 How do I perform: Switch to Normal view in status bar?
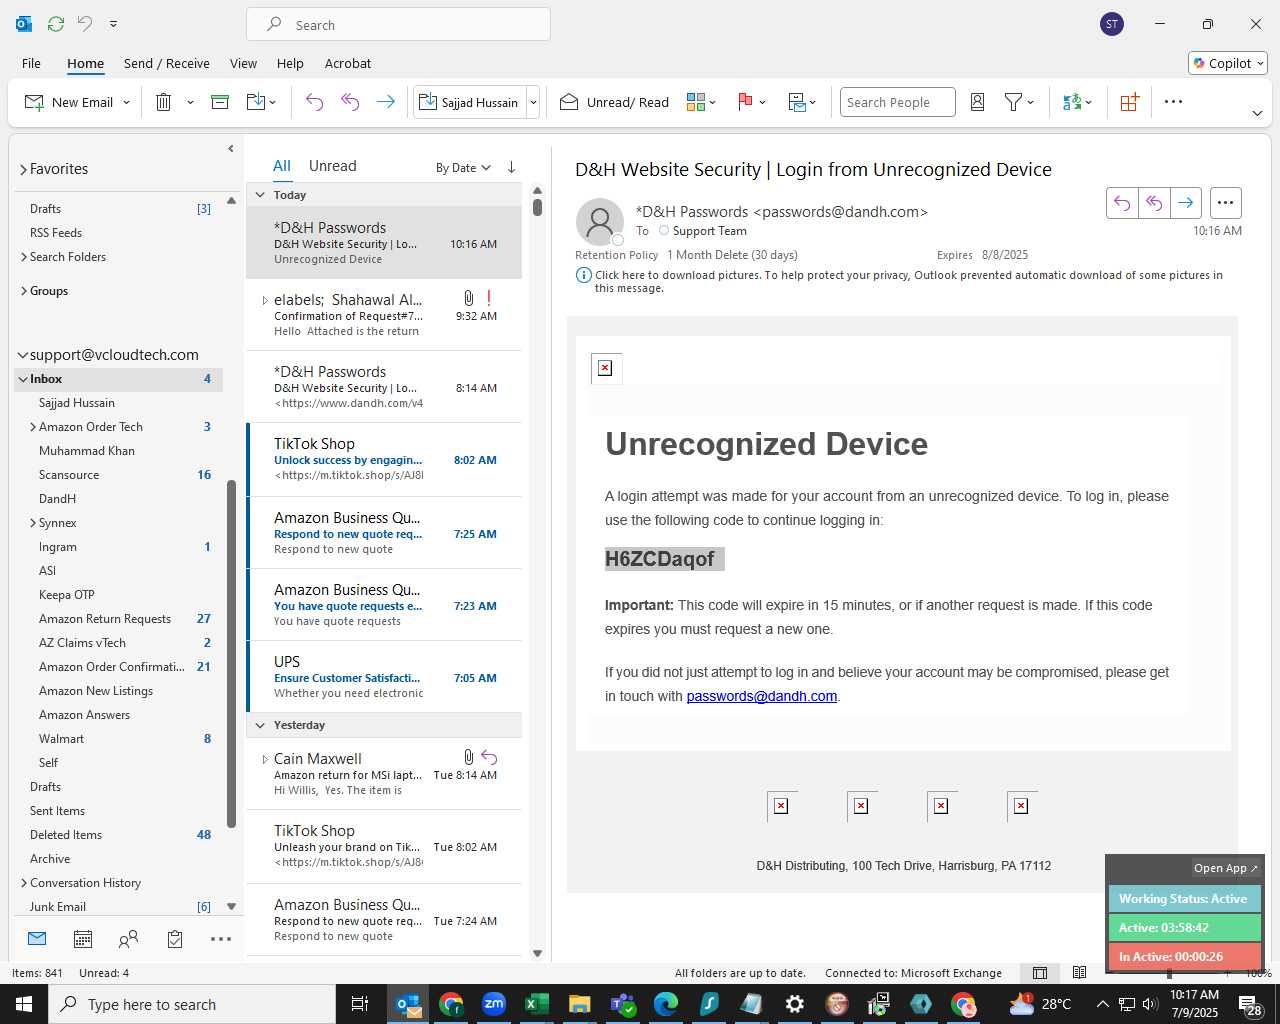(1040, 973)
